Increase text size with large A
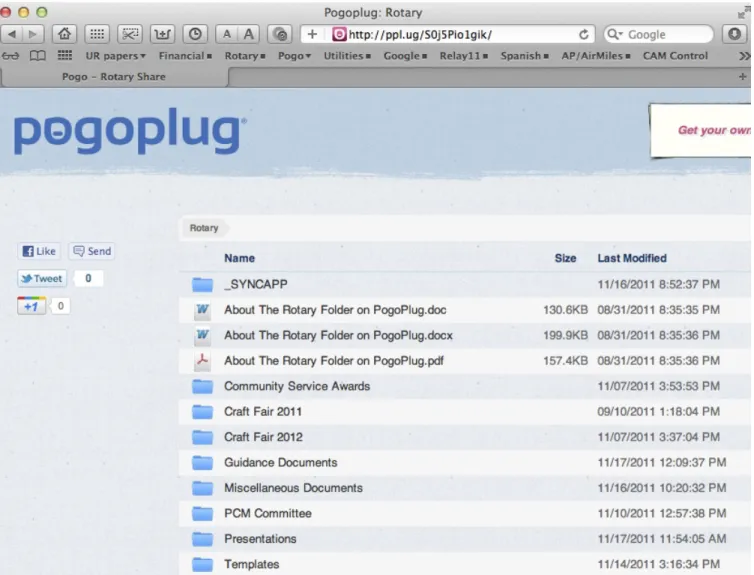The image size is (754, 575). pos(249,34)
